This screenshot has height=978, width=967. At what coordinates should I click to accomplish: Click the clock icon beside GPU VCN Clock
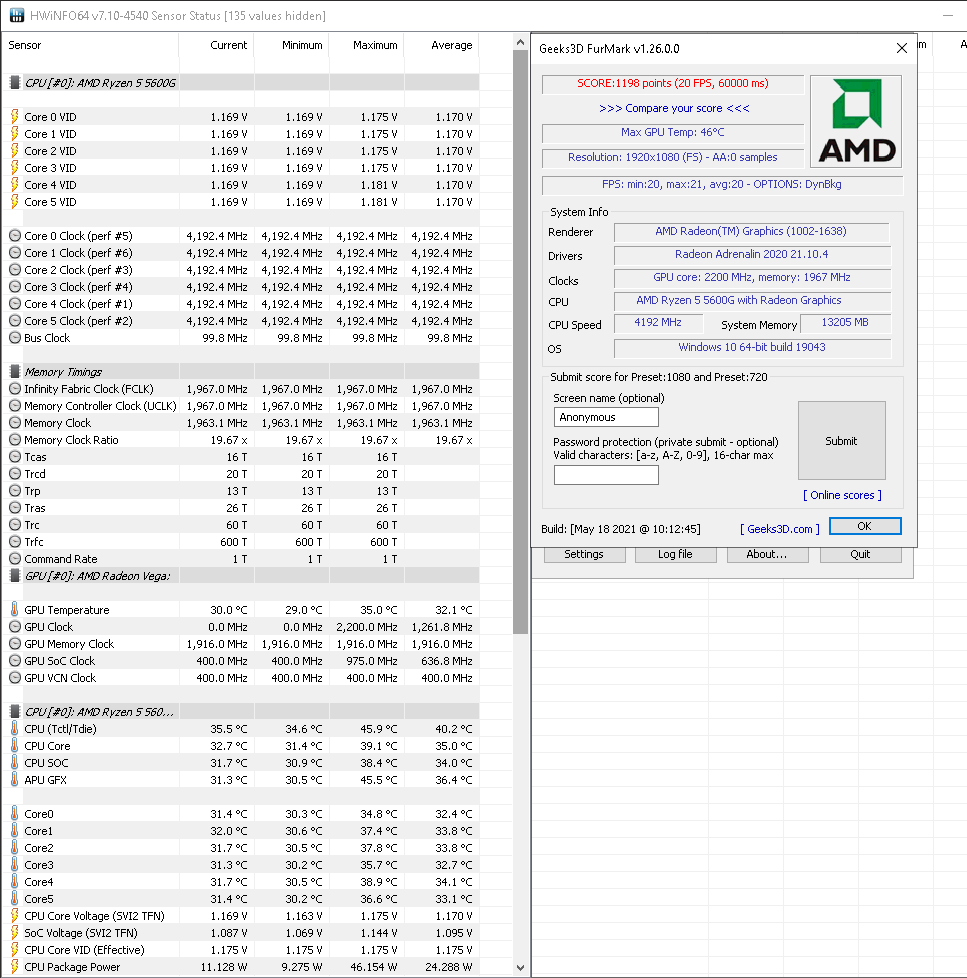pos(15,677)
